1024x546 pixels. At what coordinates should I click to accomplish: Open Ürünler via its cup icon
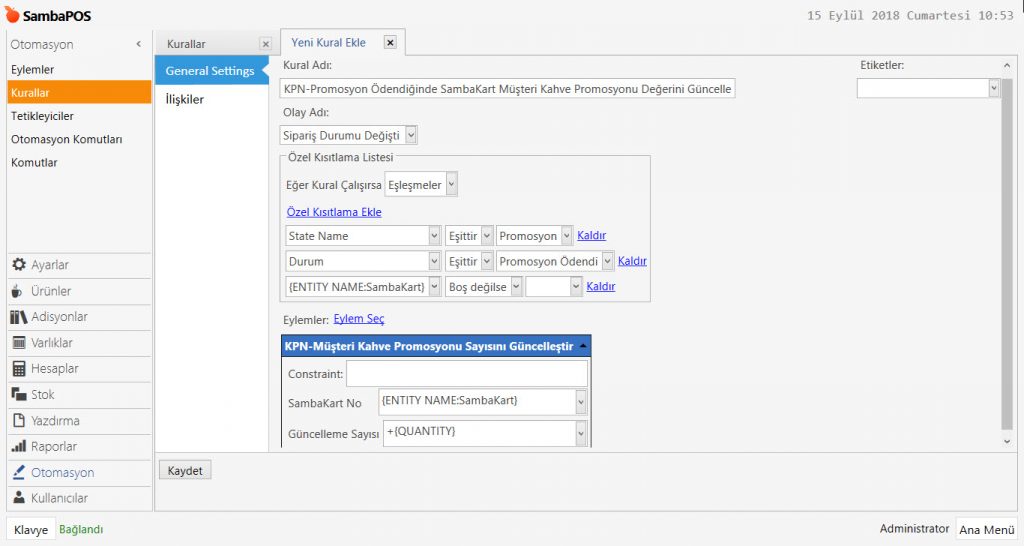click(x=18, y=291)
